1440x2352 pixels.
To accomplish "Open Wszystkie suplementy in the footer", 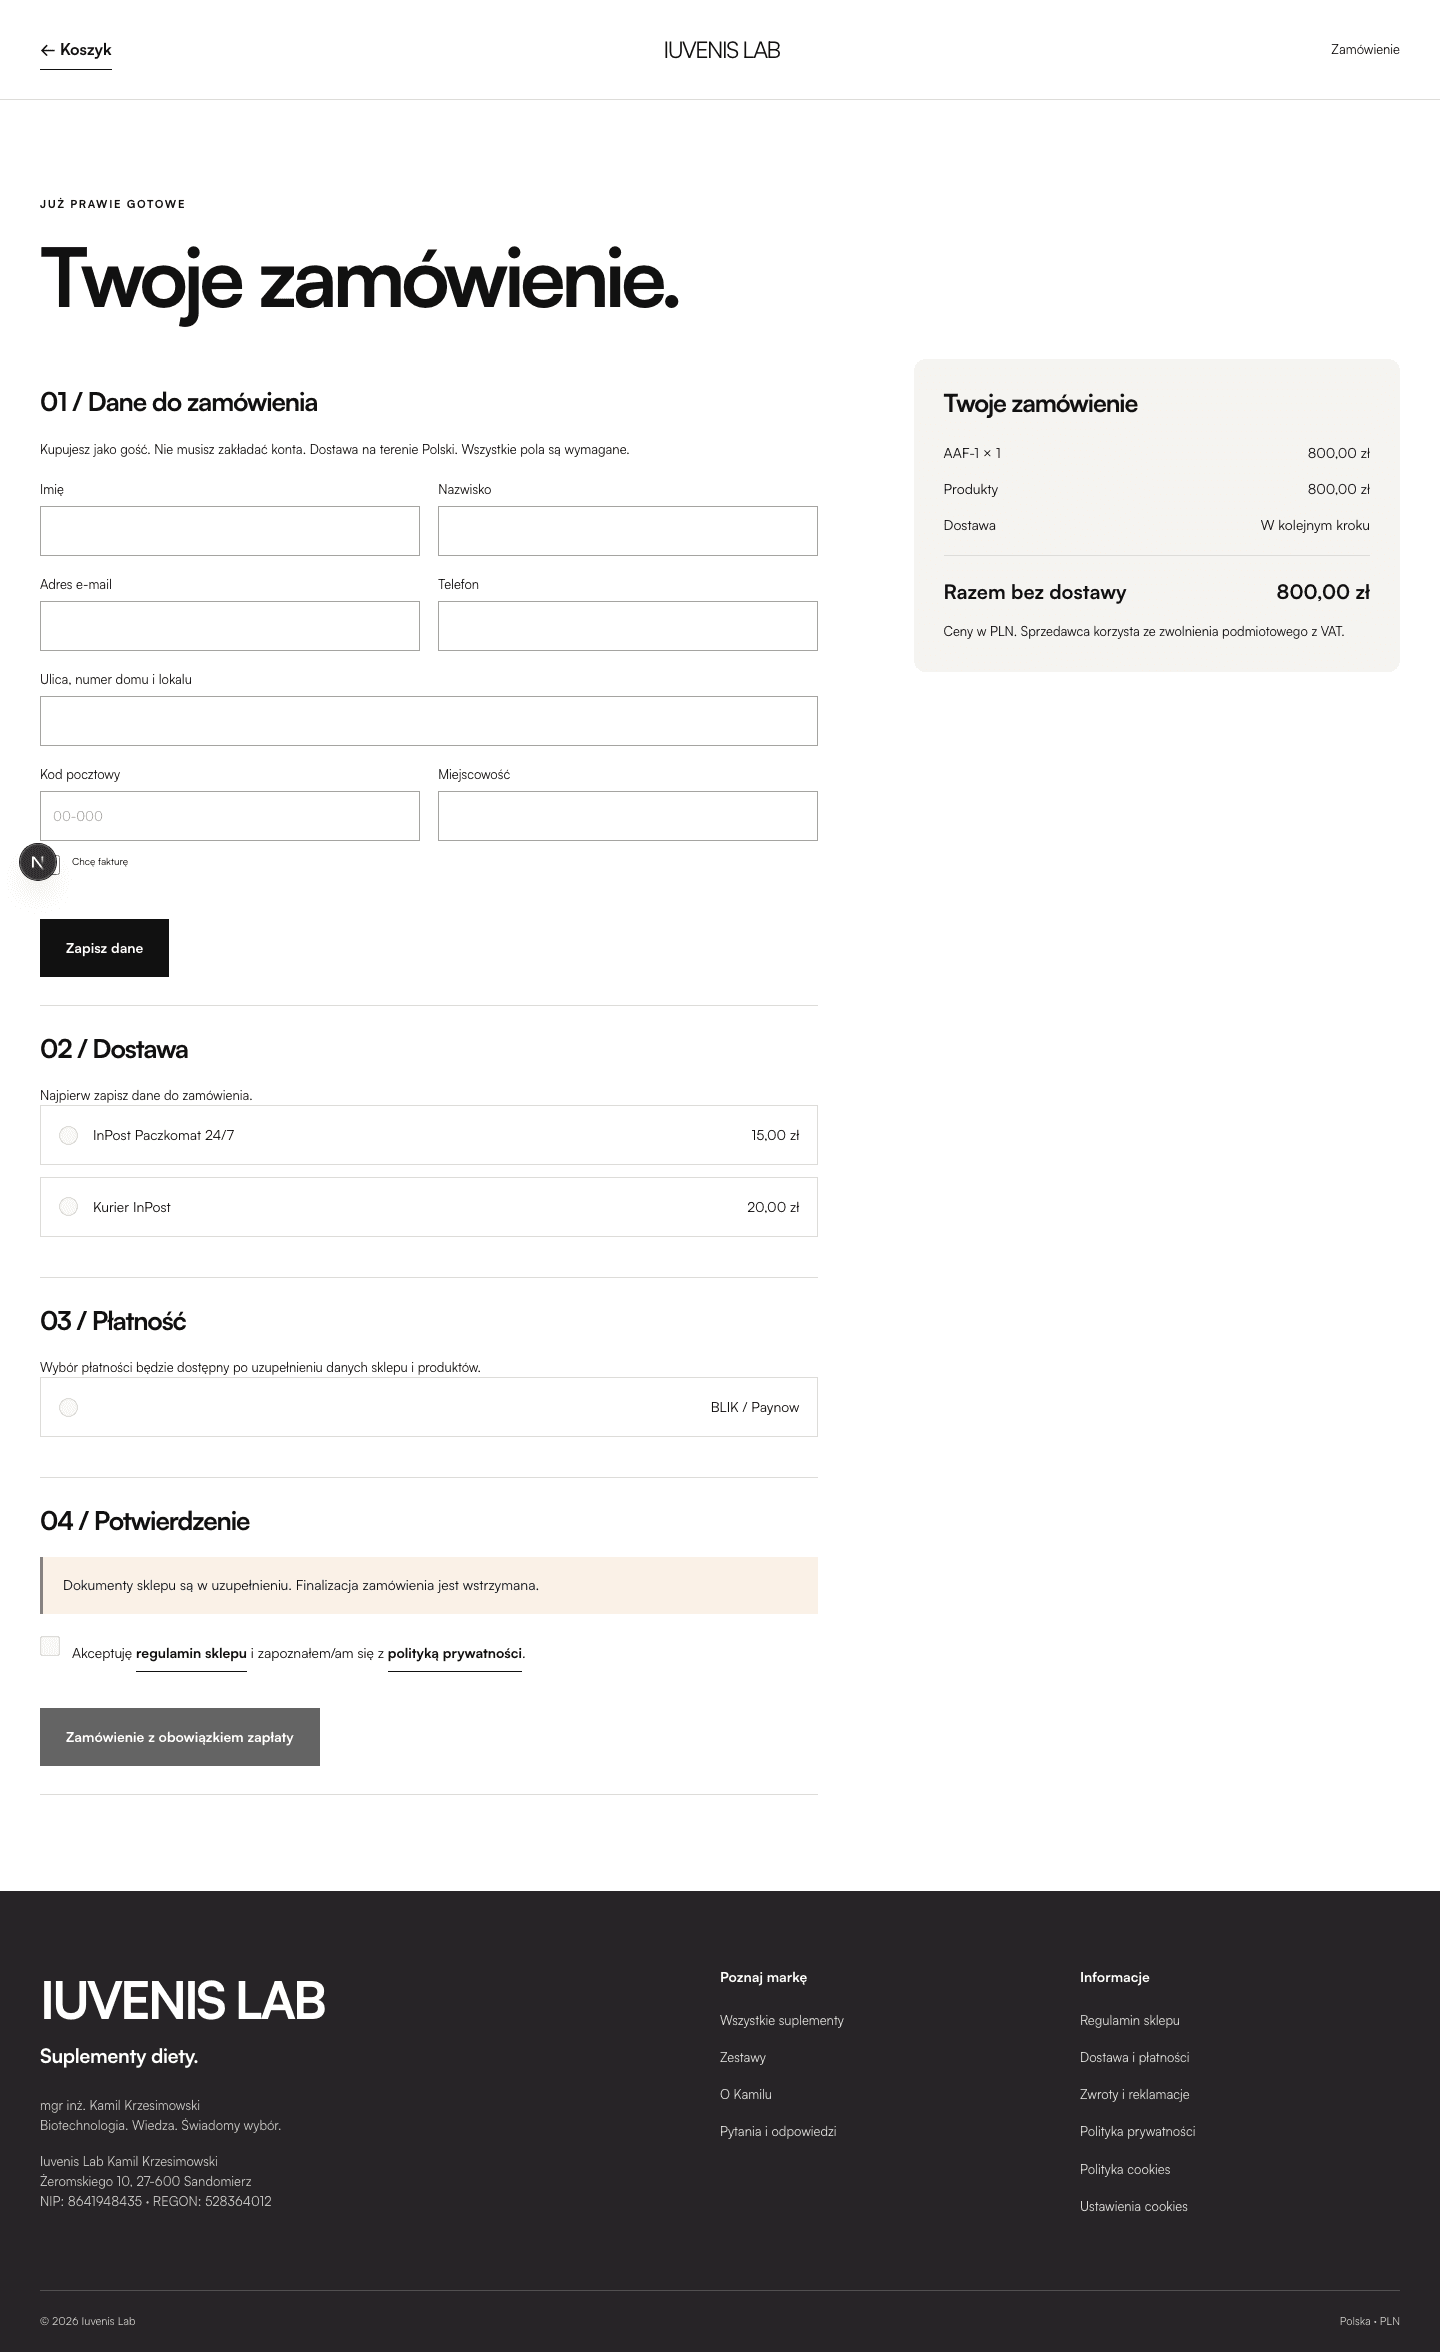I will pyautogui.click(x=782, y=2020).
